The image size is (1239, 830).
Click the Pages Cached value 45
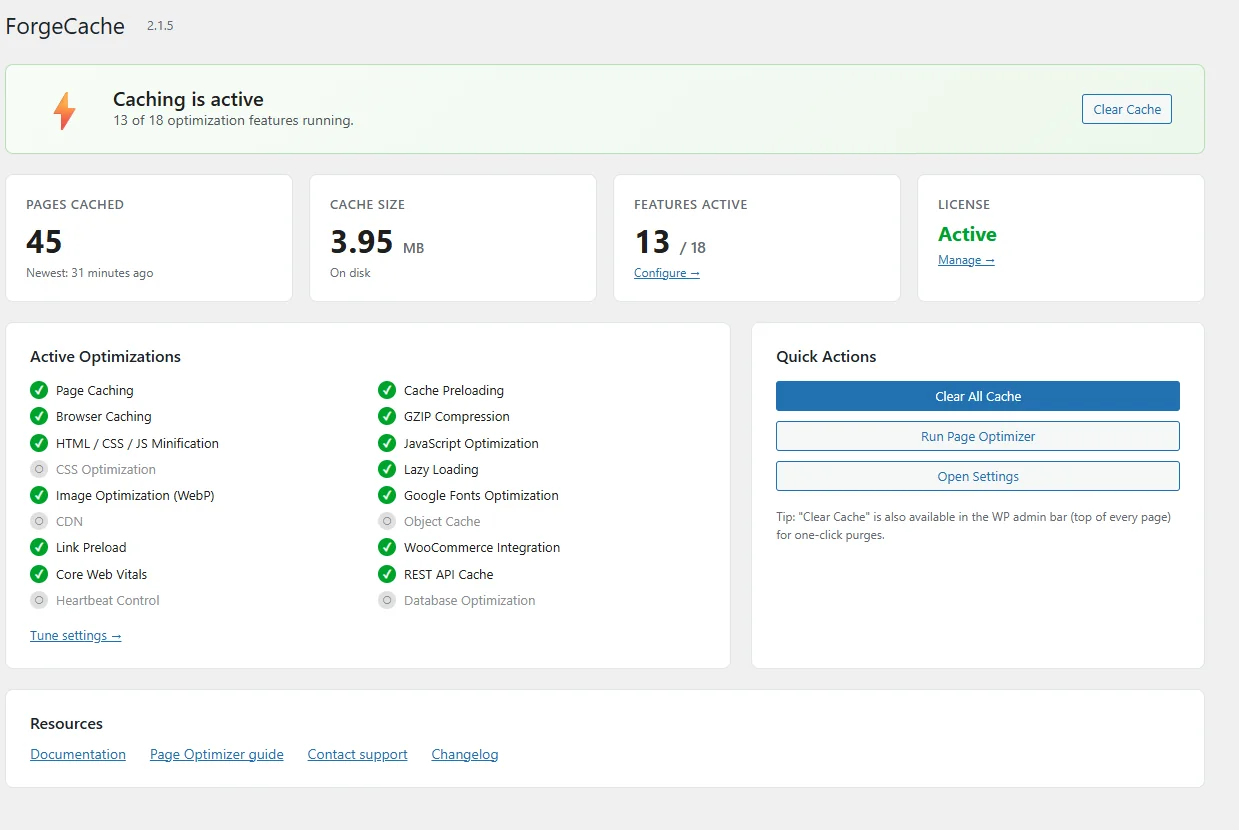click(x=44, y=241)
